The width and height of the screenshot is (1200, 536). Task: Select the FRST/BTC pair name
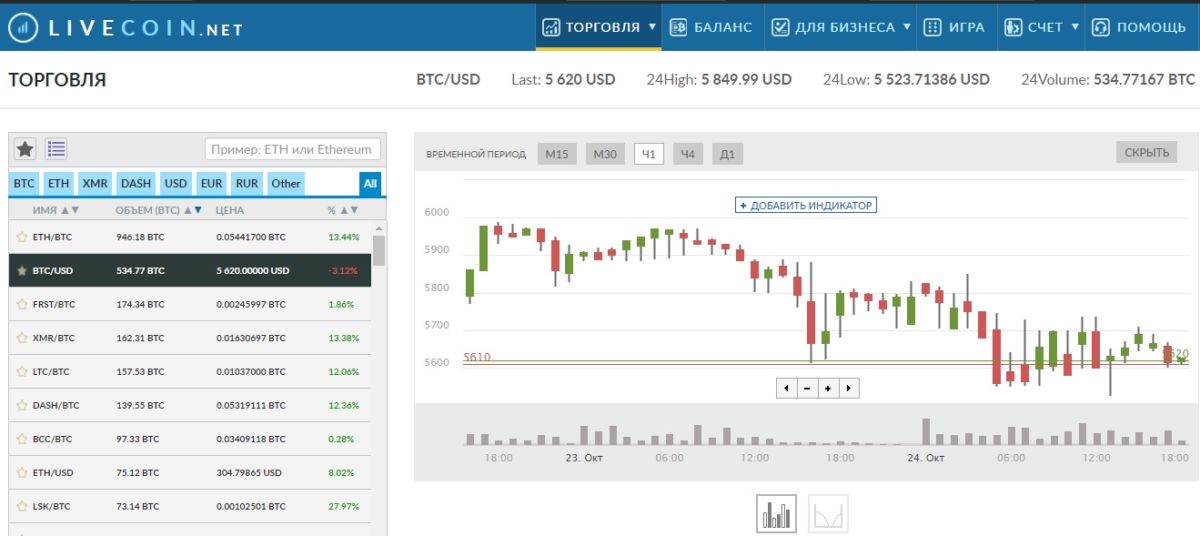[54, 304]
